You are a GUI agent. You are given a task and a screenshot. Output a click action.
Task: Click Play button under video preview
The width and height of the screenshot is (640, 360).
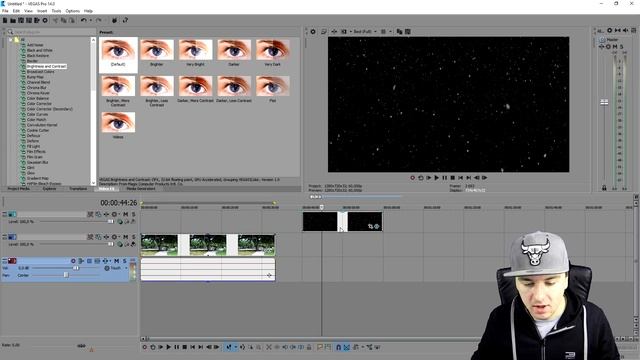coord(437,178)
